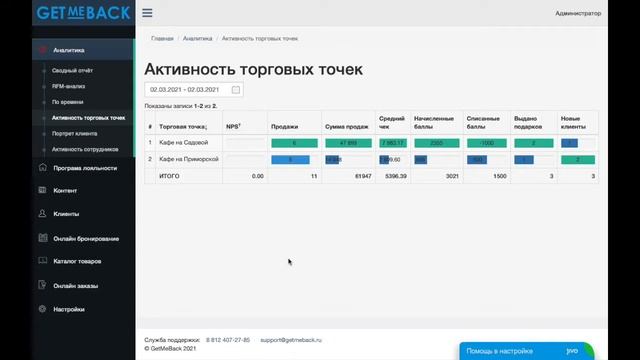Click support phone number 8 812 407-27-85
This screenshot has width=640, height=360.
(228, 340)
